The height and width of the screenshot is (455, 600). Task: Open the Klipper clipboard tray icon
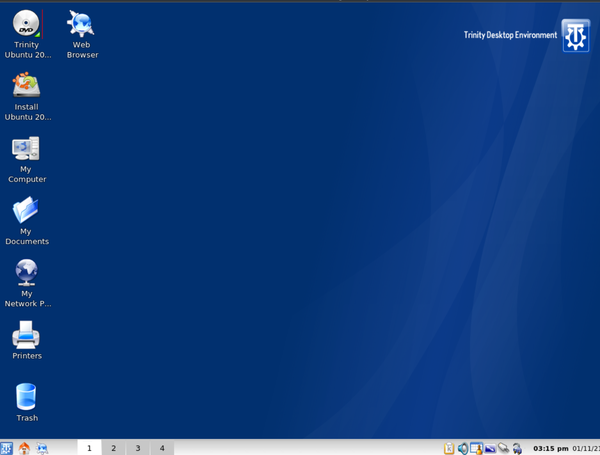[449, 448]
